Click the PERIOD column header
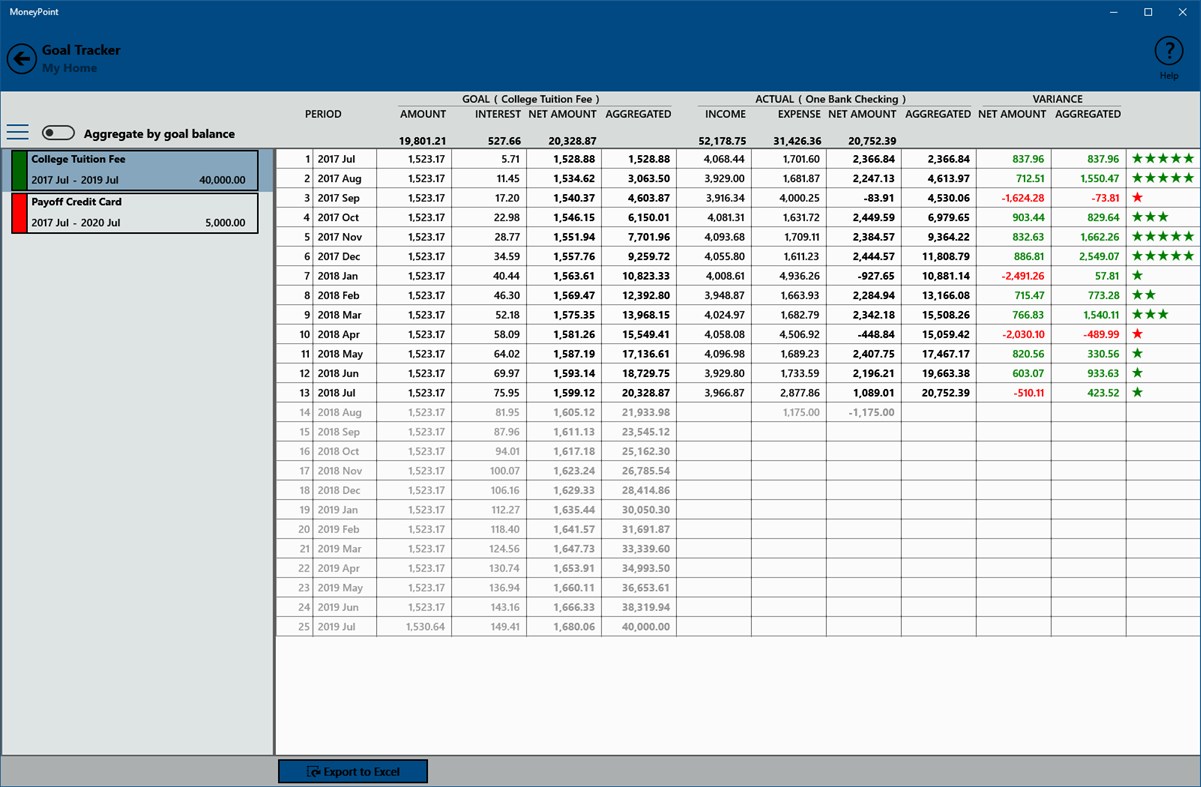 [x=323, y=114]
